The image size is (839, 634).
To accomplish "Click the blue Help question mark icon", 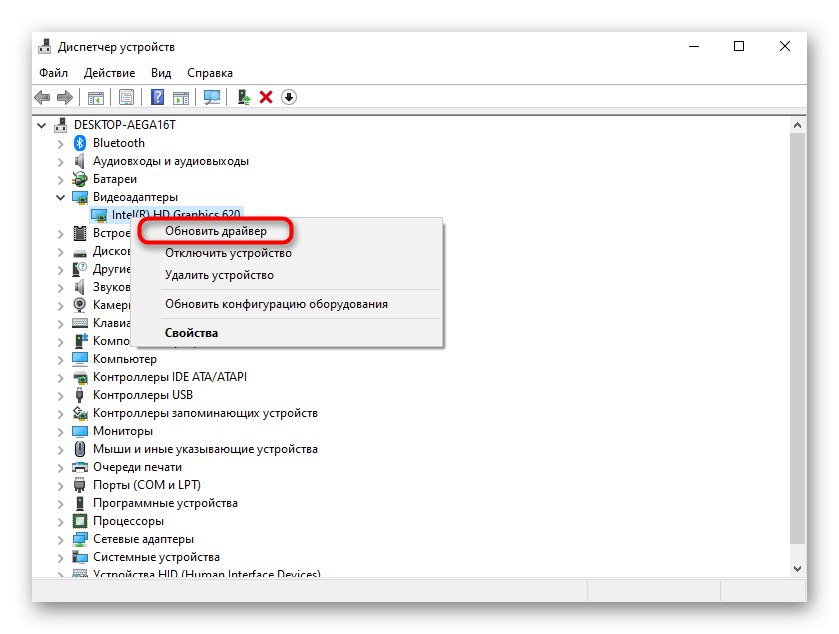I will pos(157,97).
